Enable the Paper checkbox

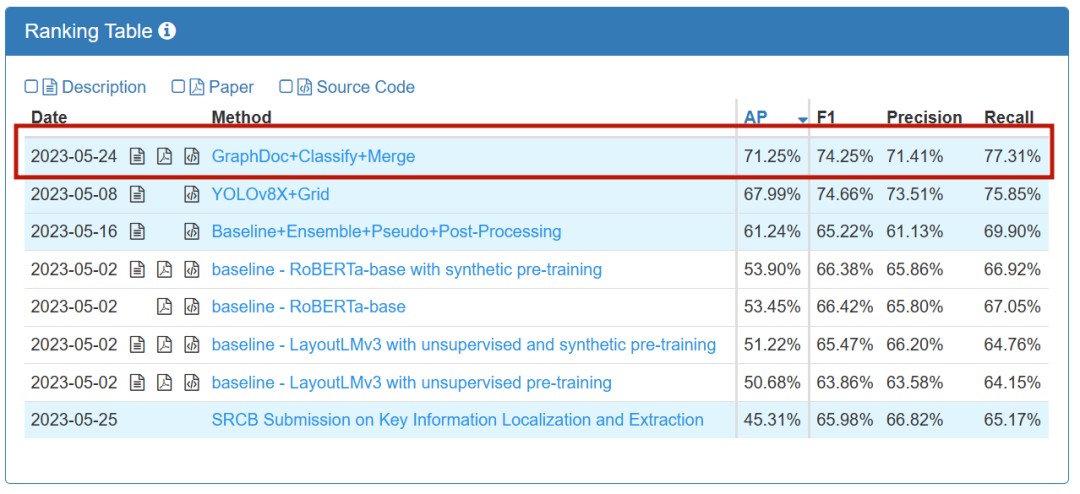[x=178, y=87]
